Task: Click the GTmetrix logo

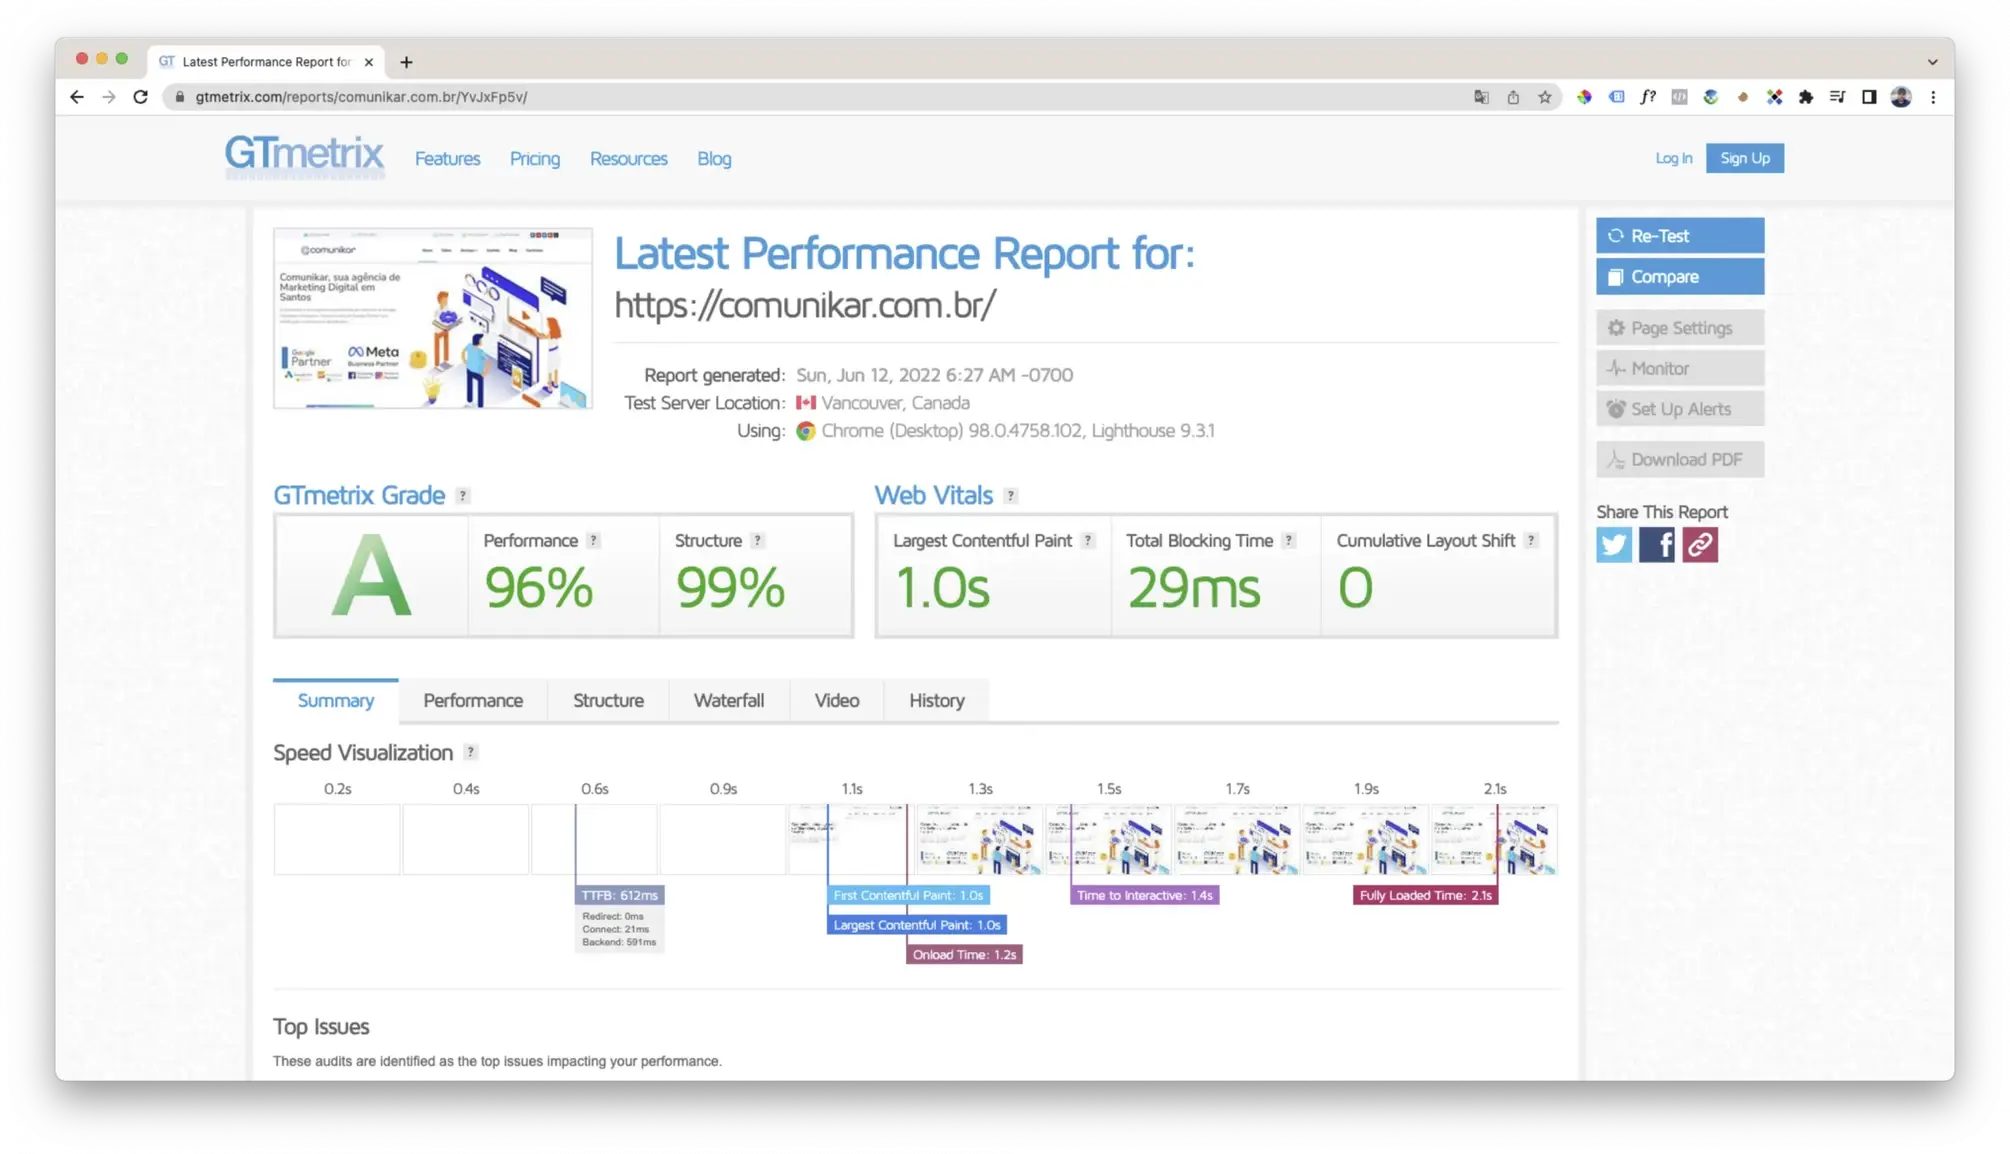Action: coord(304,156)
